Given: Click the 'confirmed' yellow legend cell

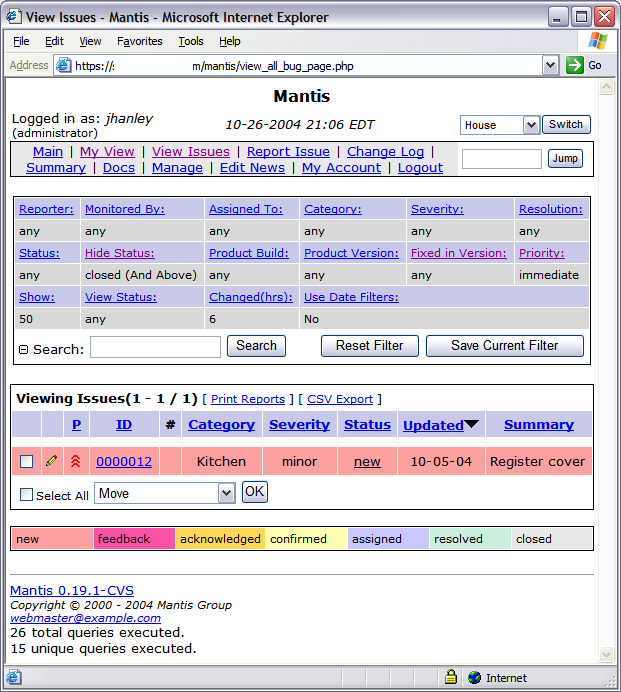Looking at the screenshot, I should pos(306,538).
